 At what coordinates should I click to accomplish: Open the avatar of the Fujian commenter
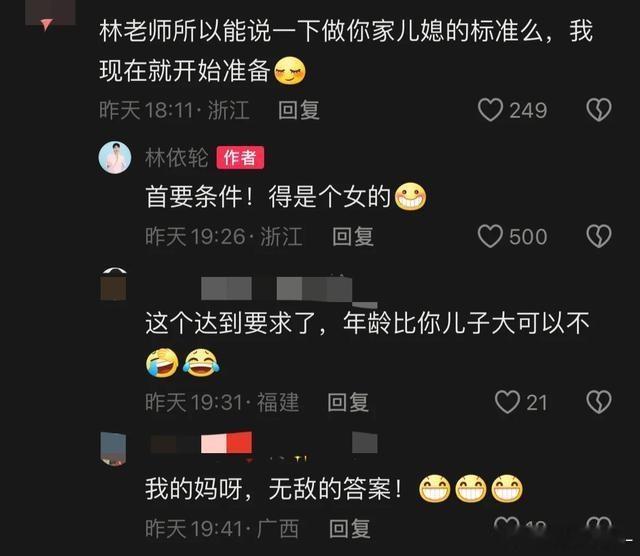click(113, 285)
